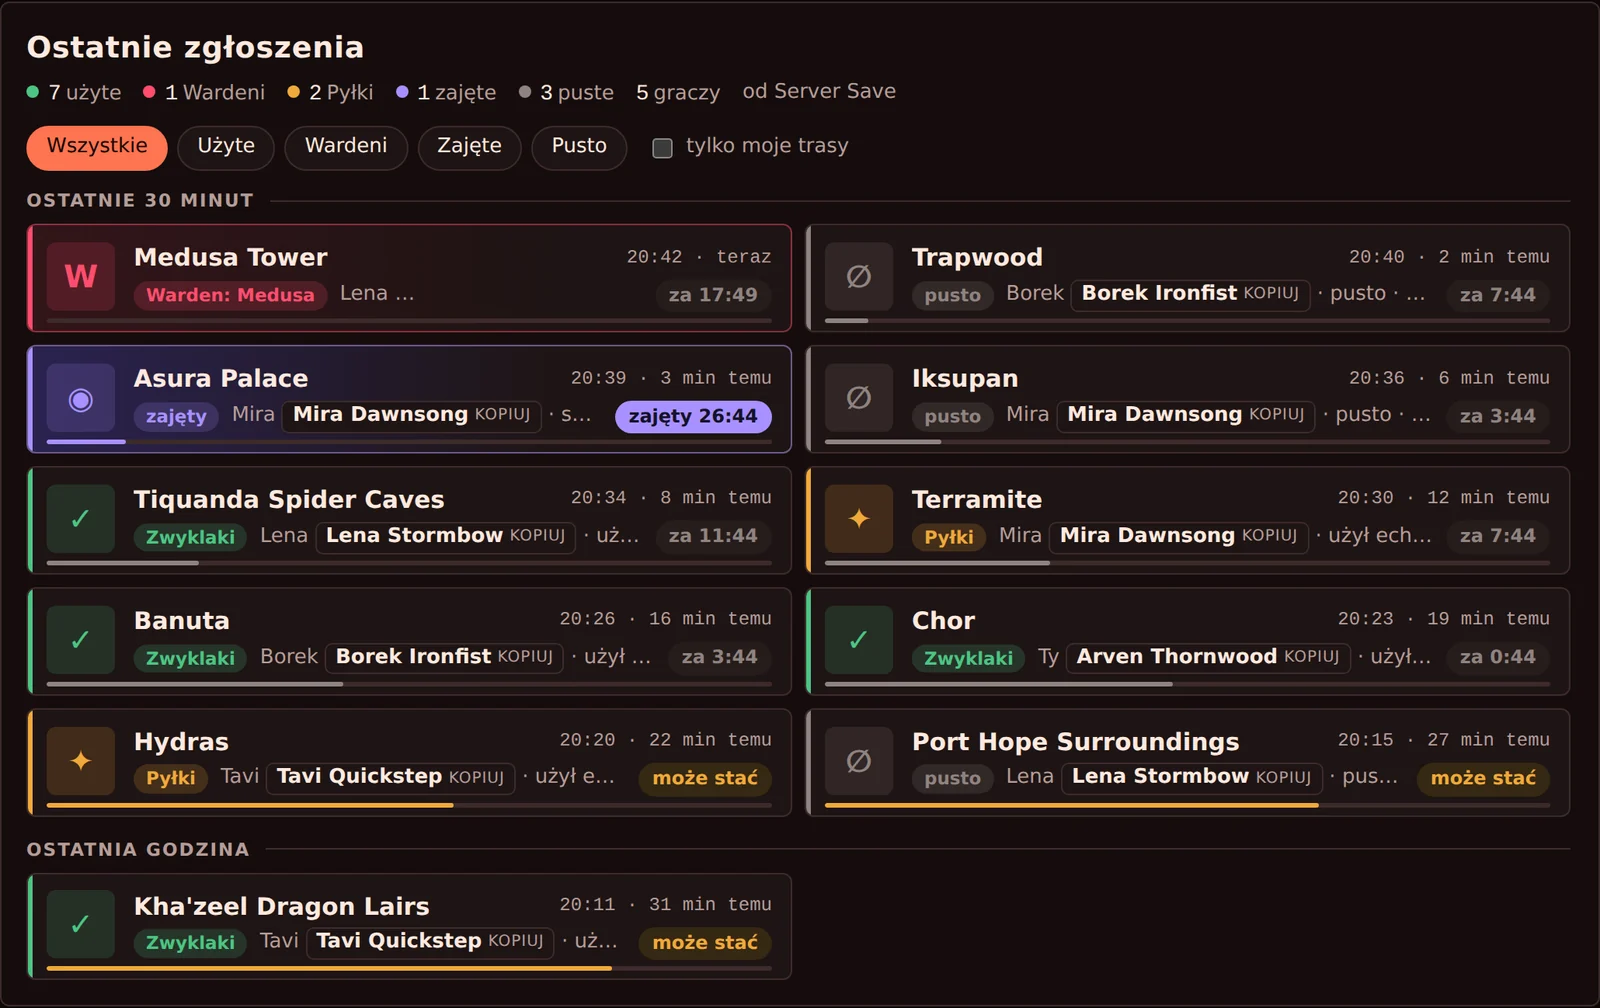Click the 'za 0:44' timer on Chor
Screen dimensions: 1600x1008
tap(1497, 657)
